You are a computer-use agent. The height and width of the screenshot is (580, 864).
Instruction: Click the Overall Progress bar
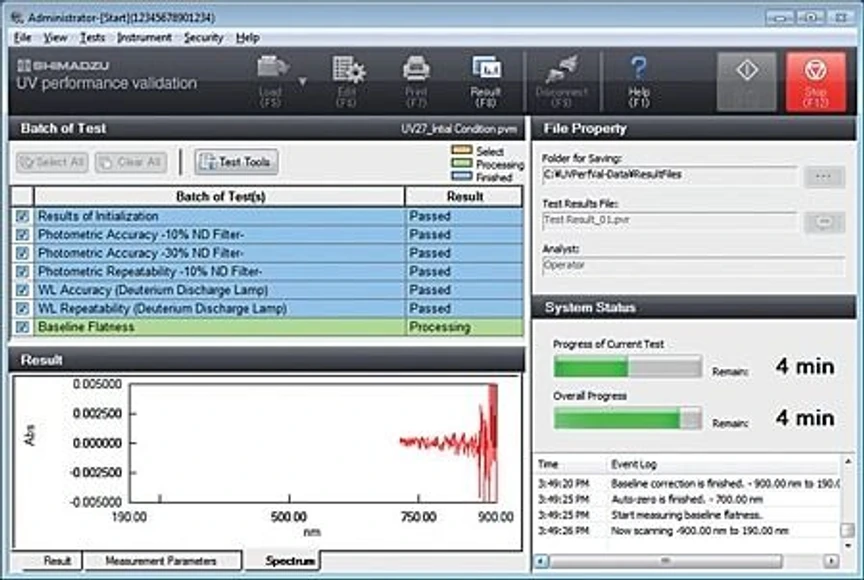click(627, 417)
